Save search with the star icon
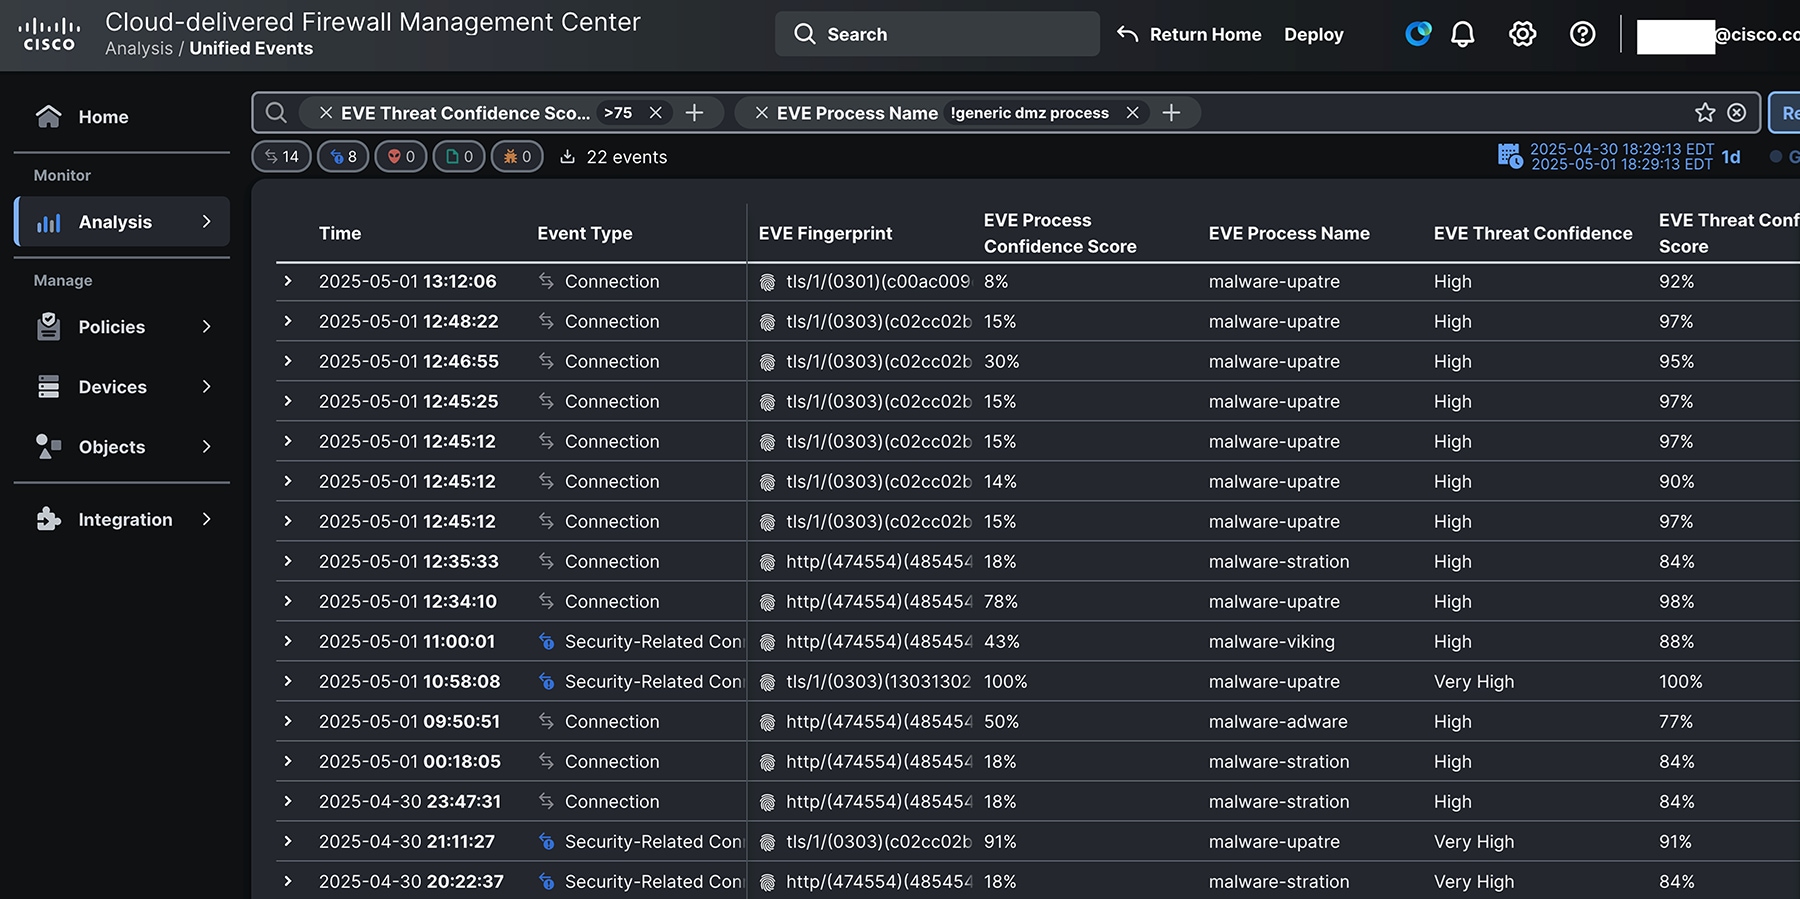Screen dimensions: 1800x899 coord(1705,113)
